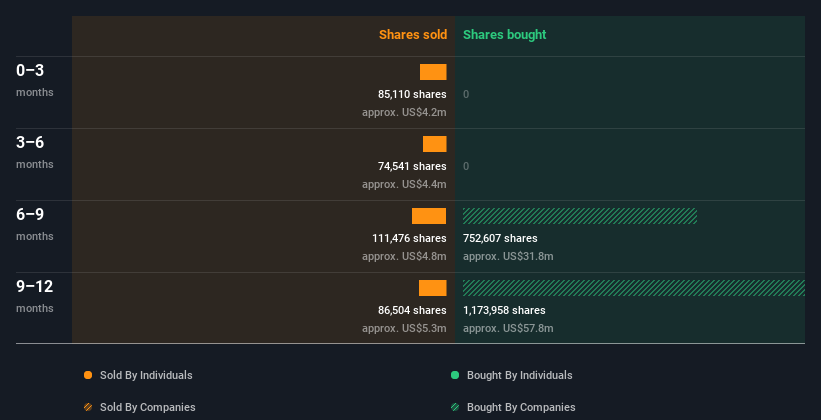Click the 6–9 months row label

point(35,224)
